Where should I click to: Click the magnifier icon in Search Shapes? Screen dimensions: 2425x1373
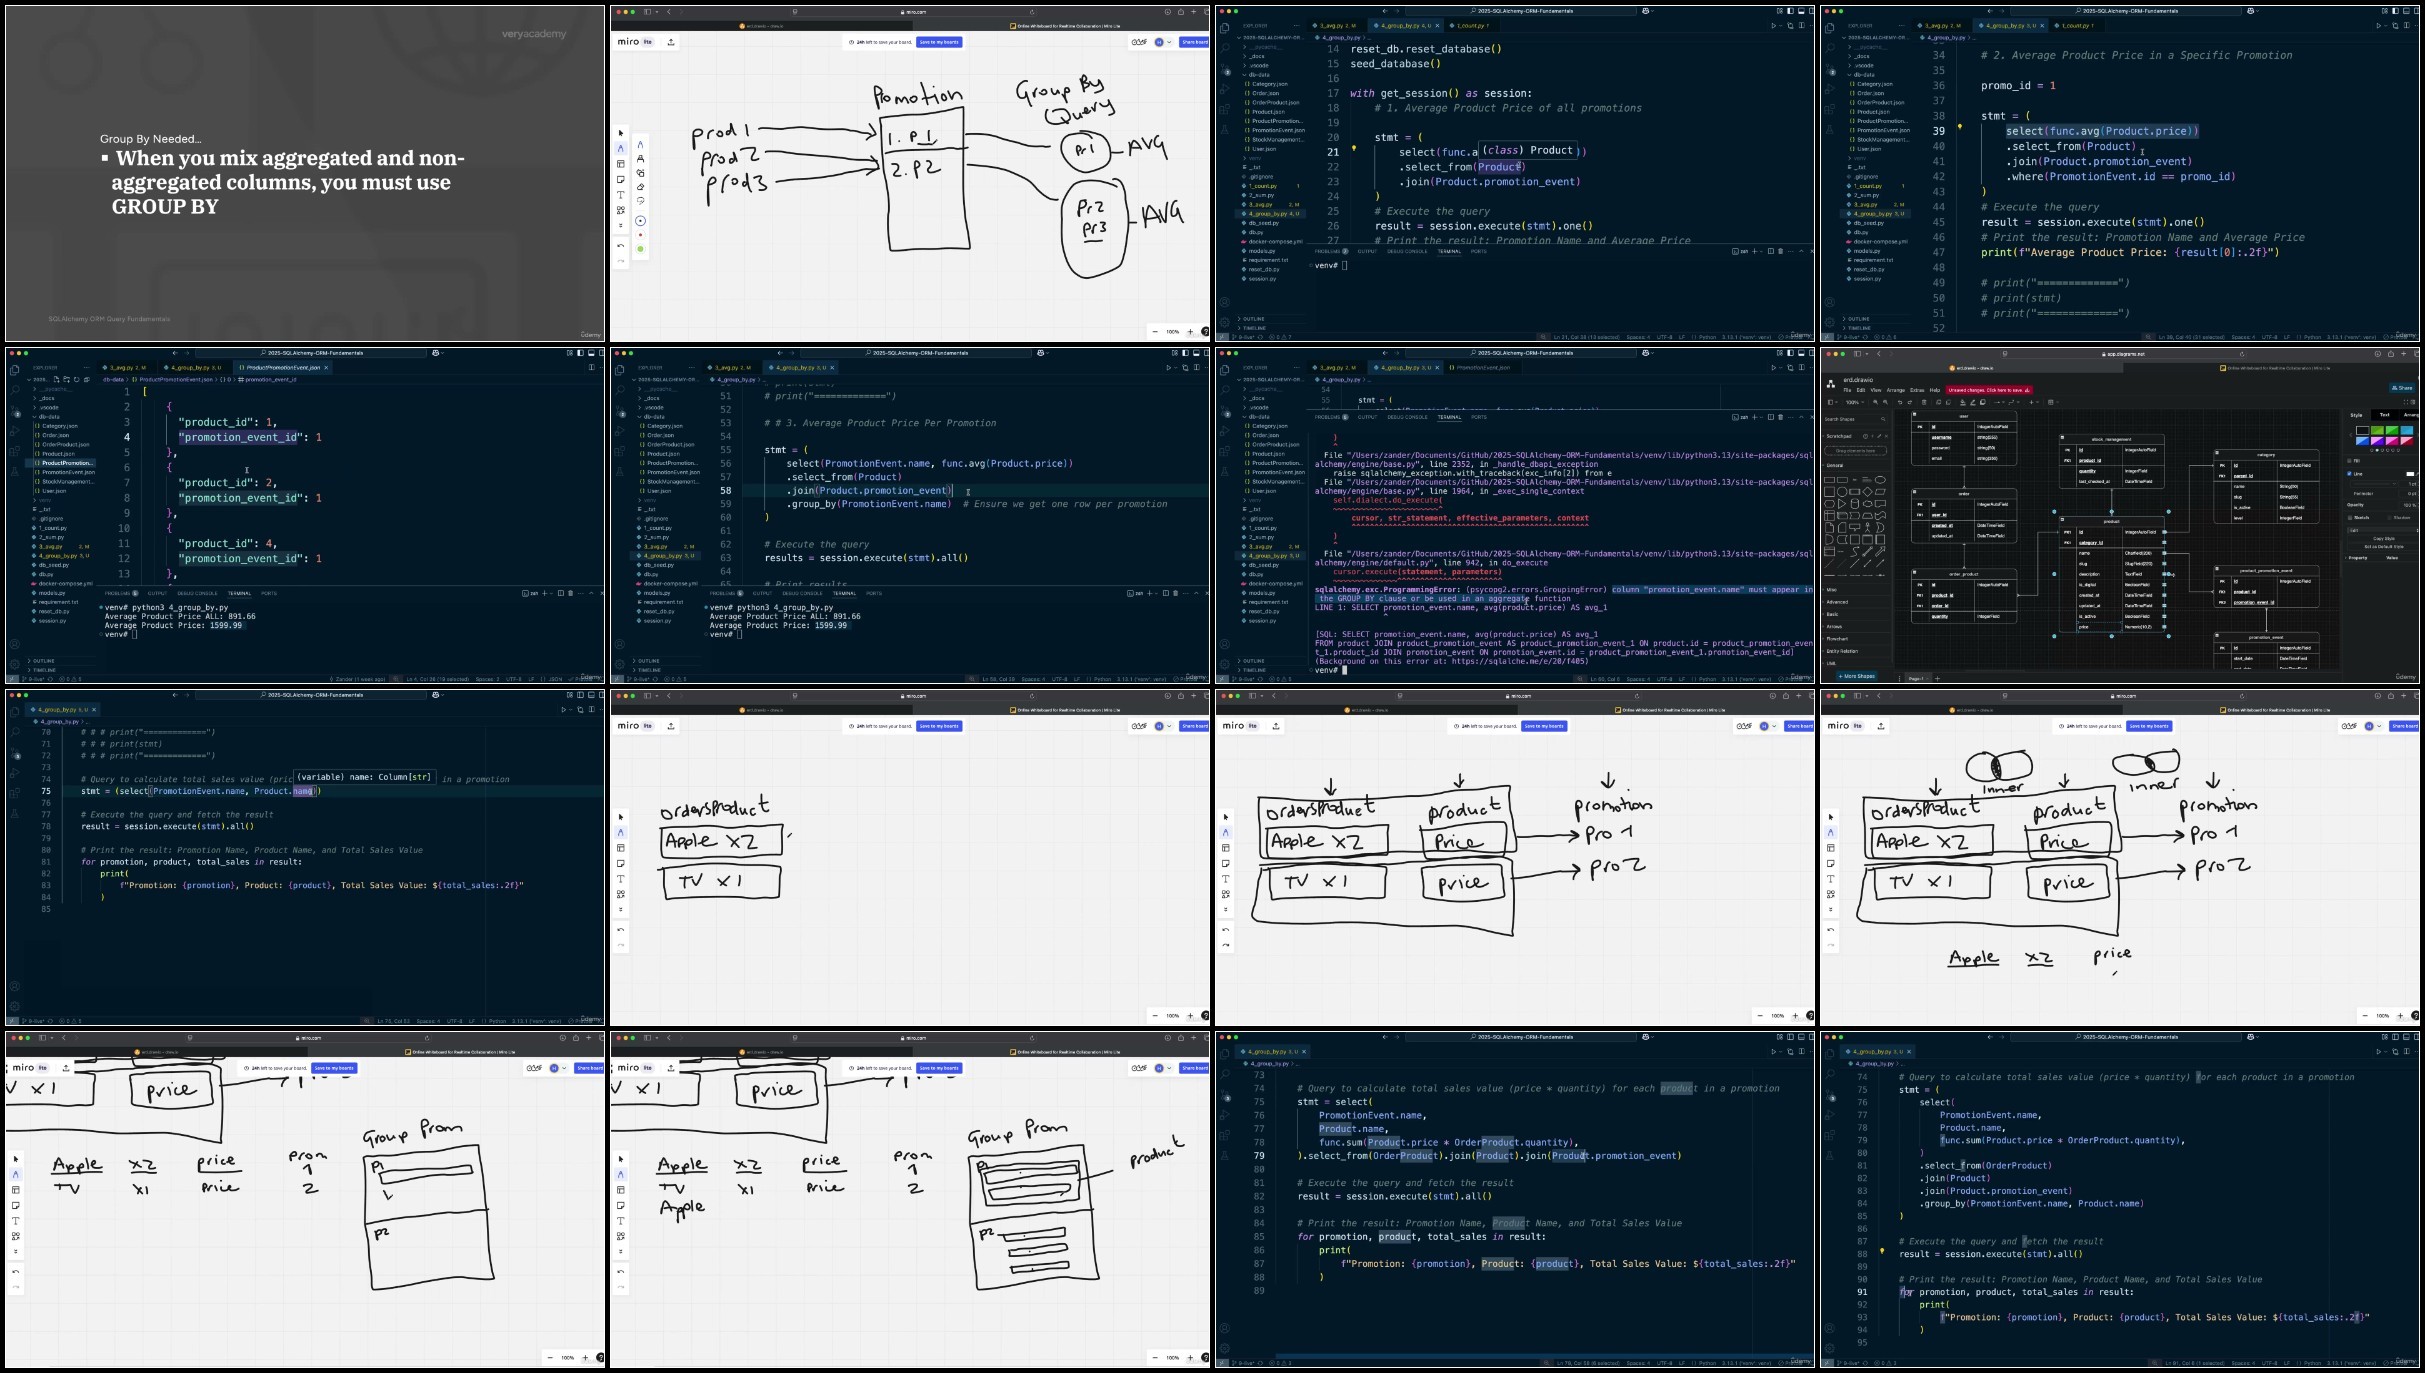[x=1883, y=419]
